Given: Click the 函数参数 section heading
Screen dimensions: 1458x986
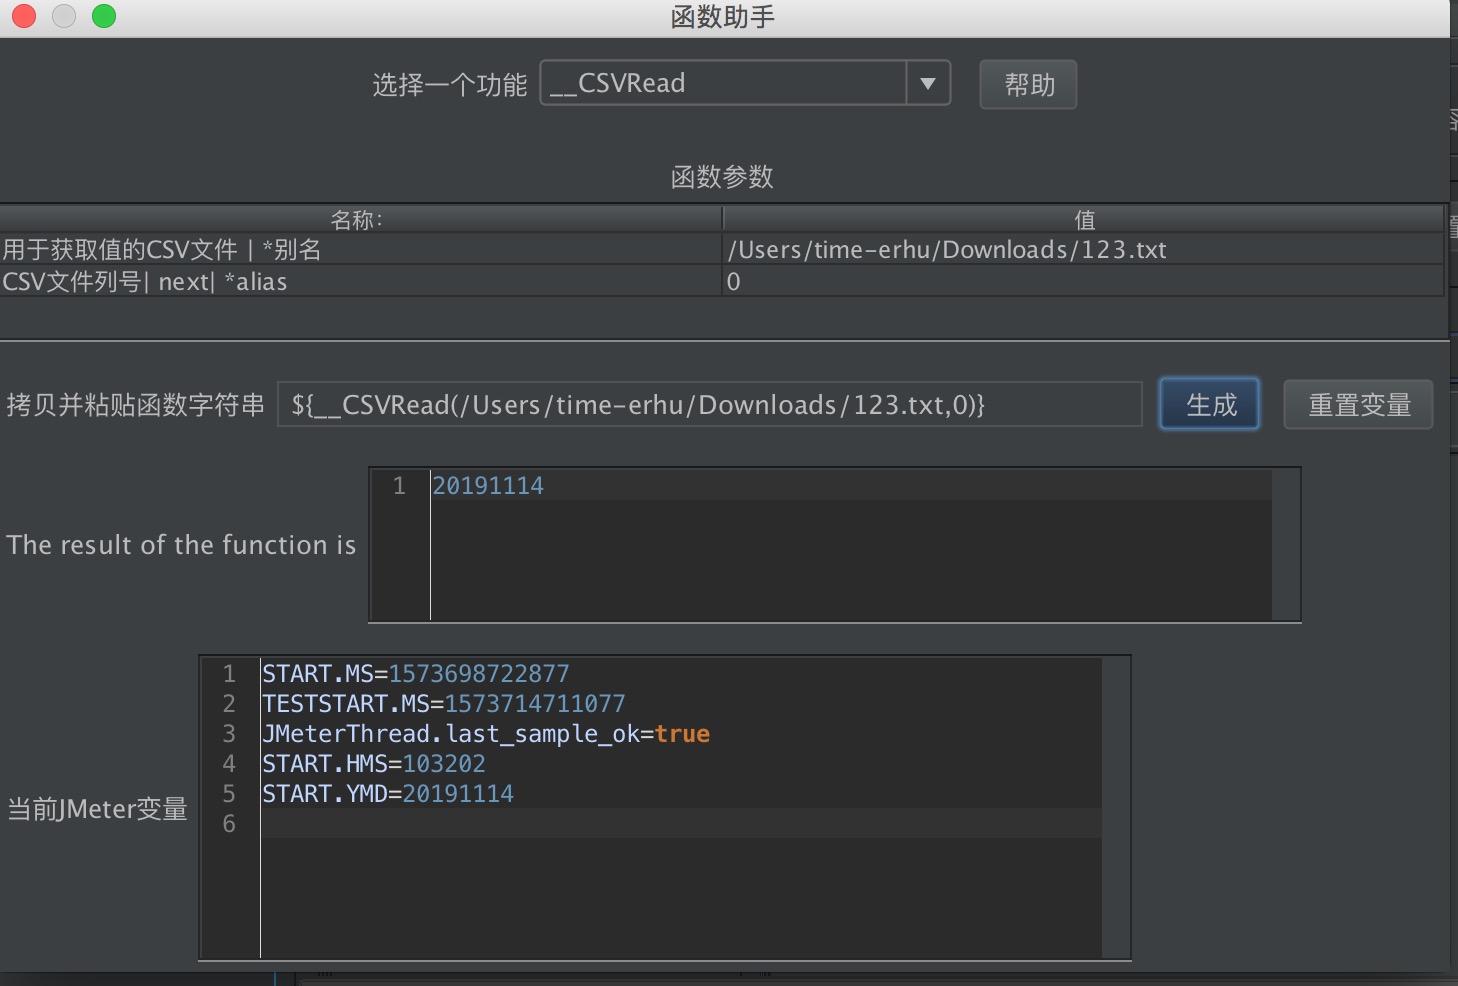Looking at the screenshot, I should [722, 177].
